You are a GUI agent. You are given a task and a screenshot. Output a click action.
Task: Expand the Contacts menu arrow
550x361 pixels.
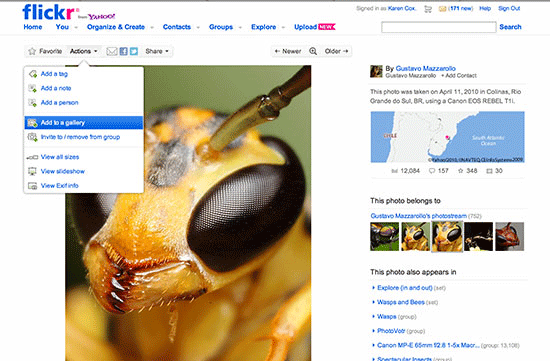(x=198, y=27)
